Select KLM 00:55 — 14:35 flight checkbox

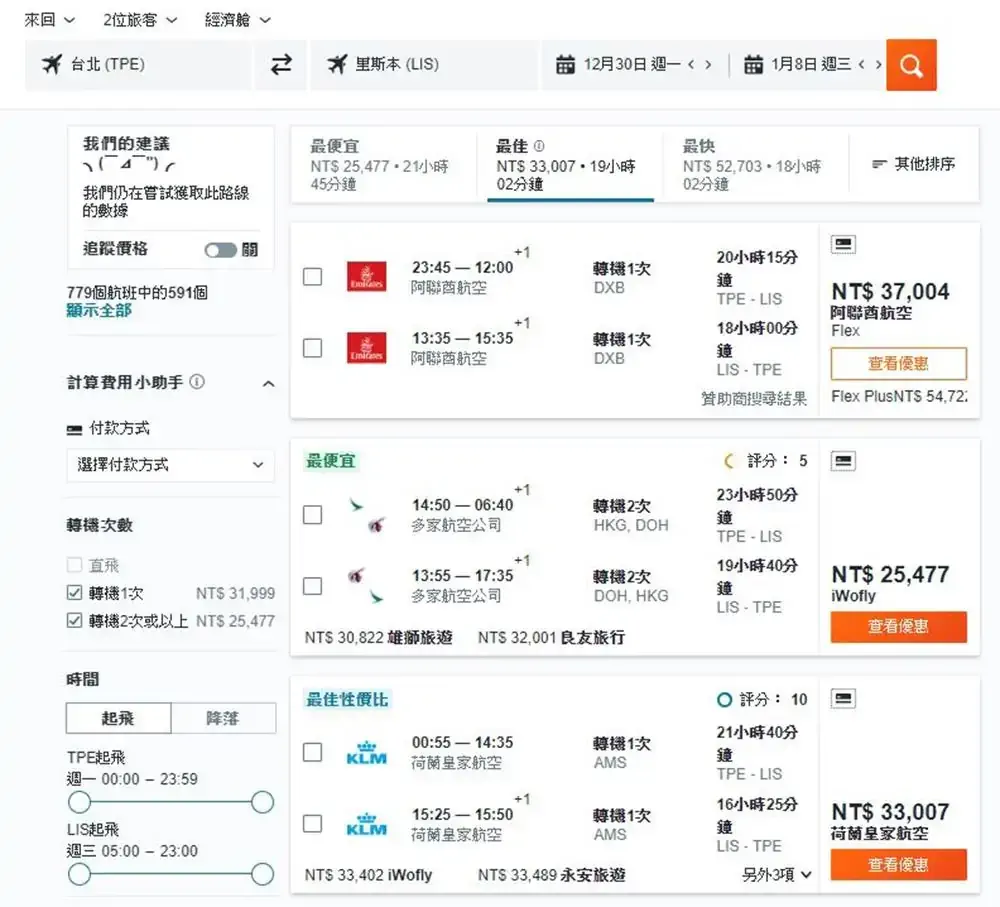(312, 752)
